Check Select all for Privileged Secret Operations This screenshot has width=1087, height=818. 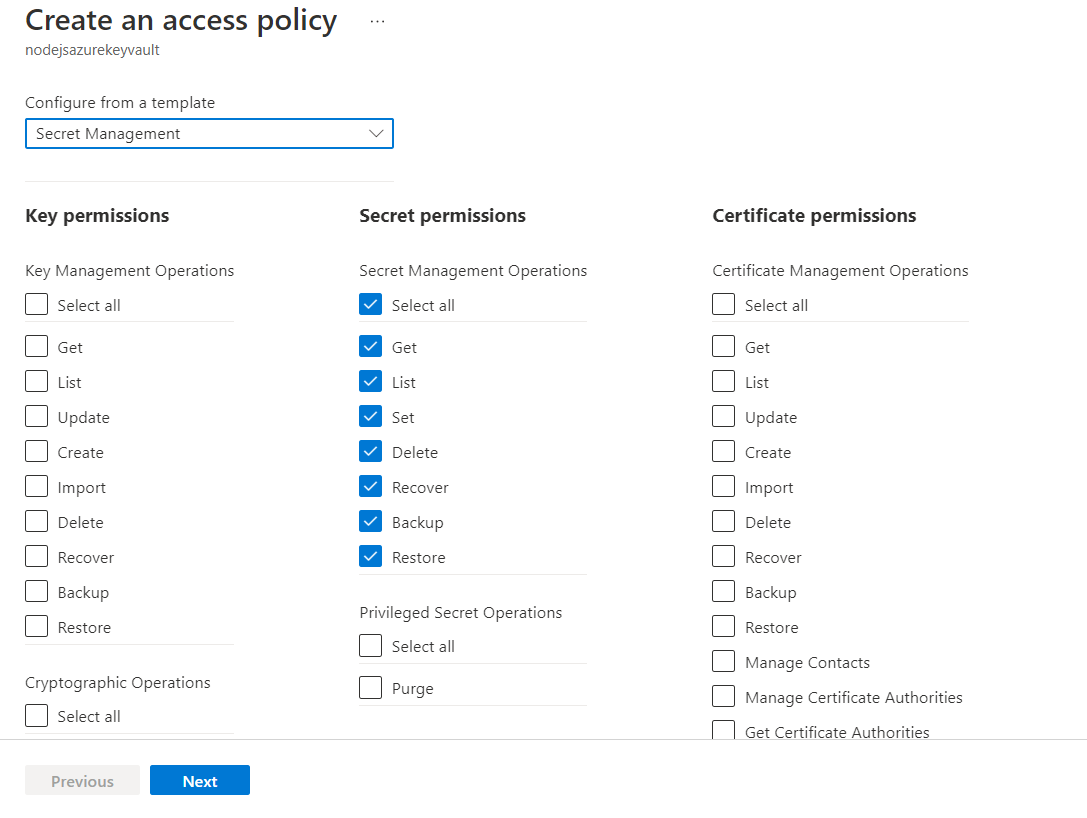click(x=371, y=646)
